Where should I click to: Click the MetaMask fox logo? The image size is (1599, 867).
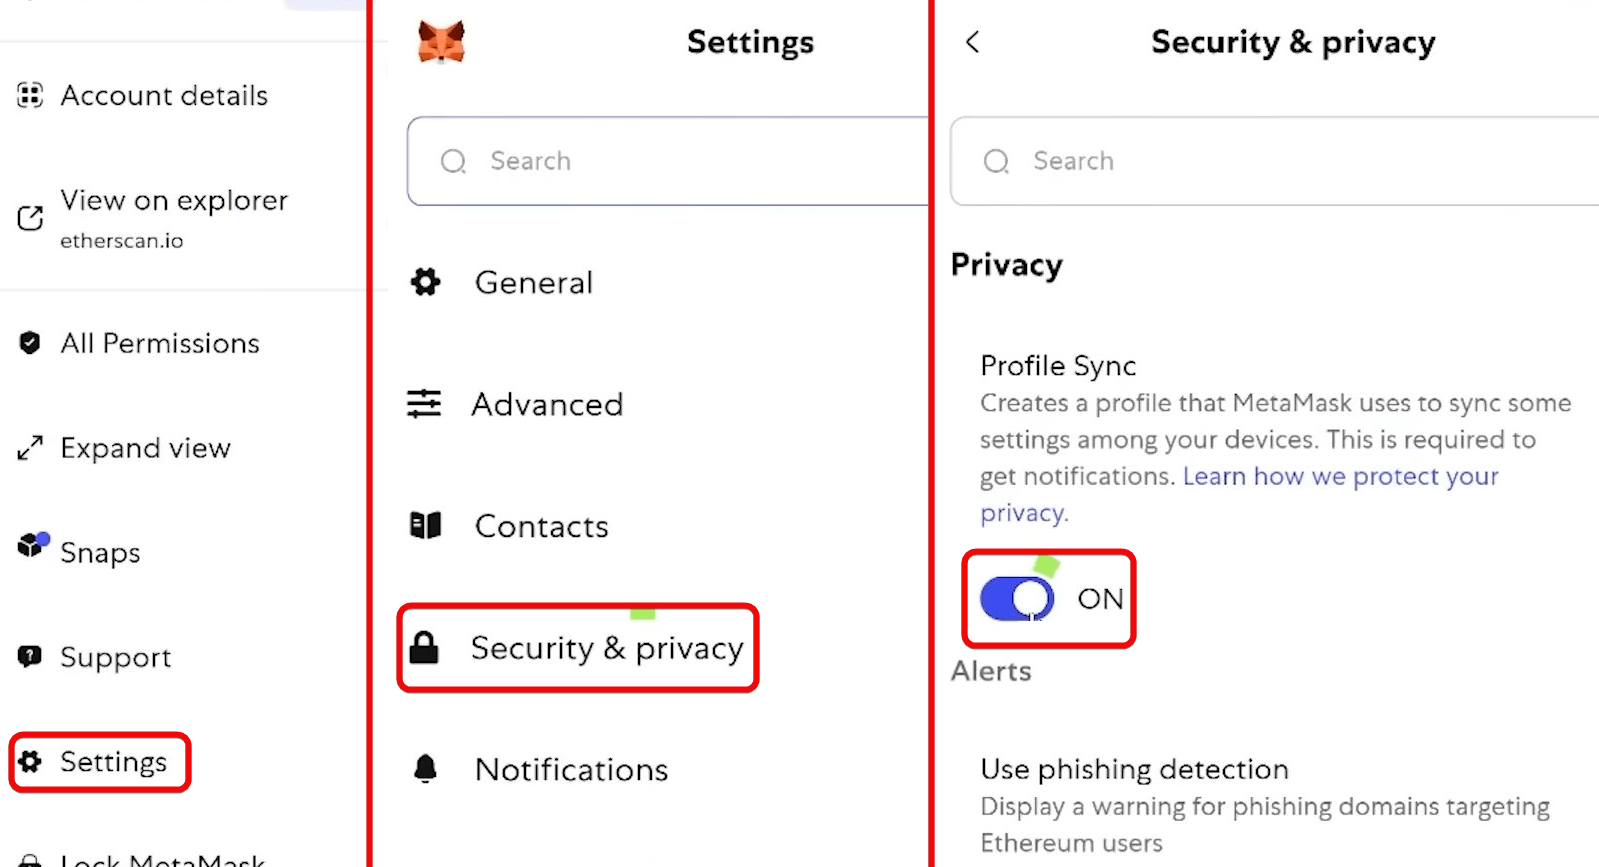coord(441,42)
